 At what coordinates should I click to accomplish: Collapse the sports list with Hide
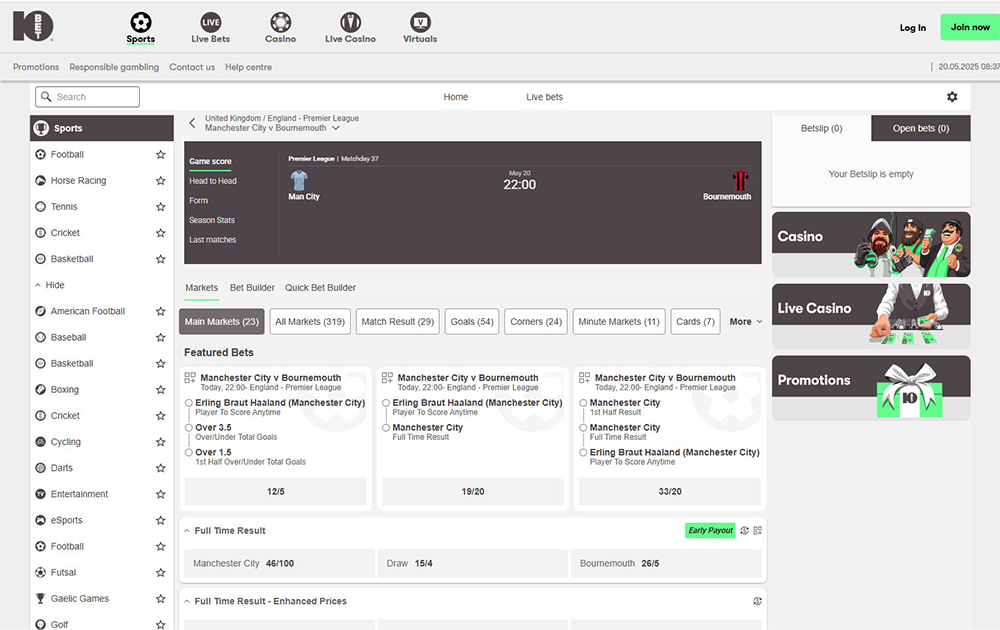click(50, 285)
